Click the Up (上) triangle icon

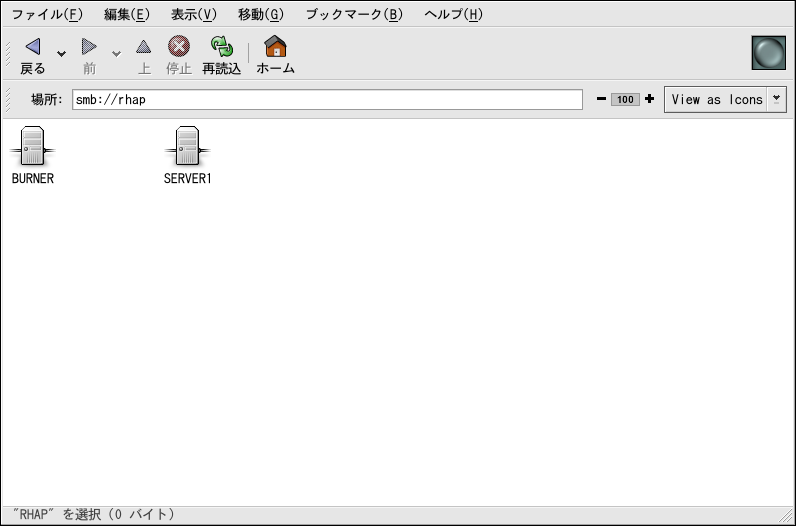point(144,47)
